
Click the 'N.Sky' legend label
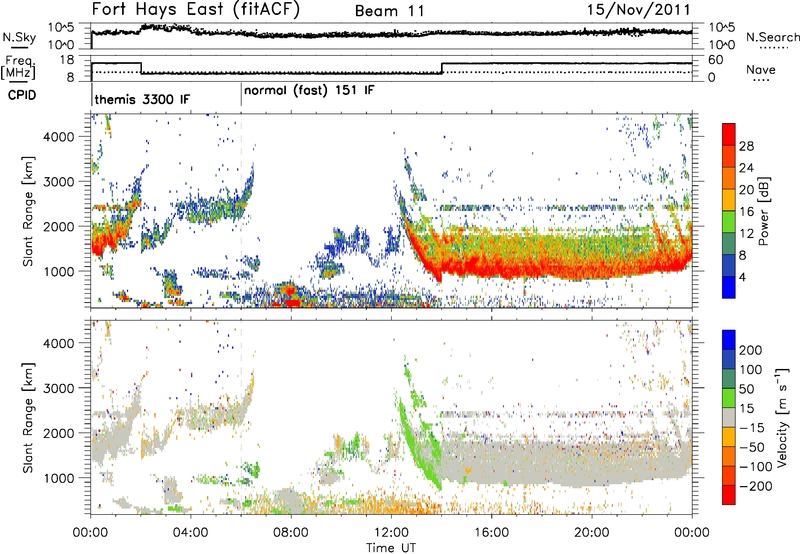pyautogui.click(x=19, y=37)
